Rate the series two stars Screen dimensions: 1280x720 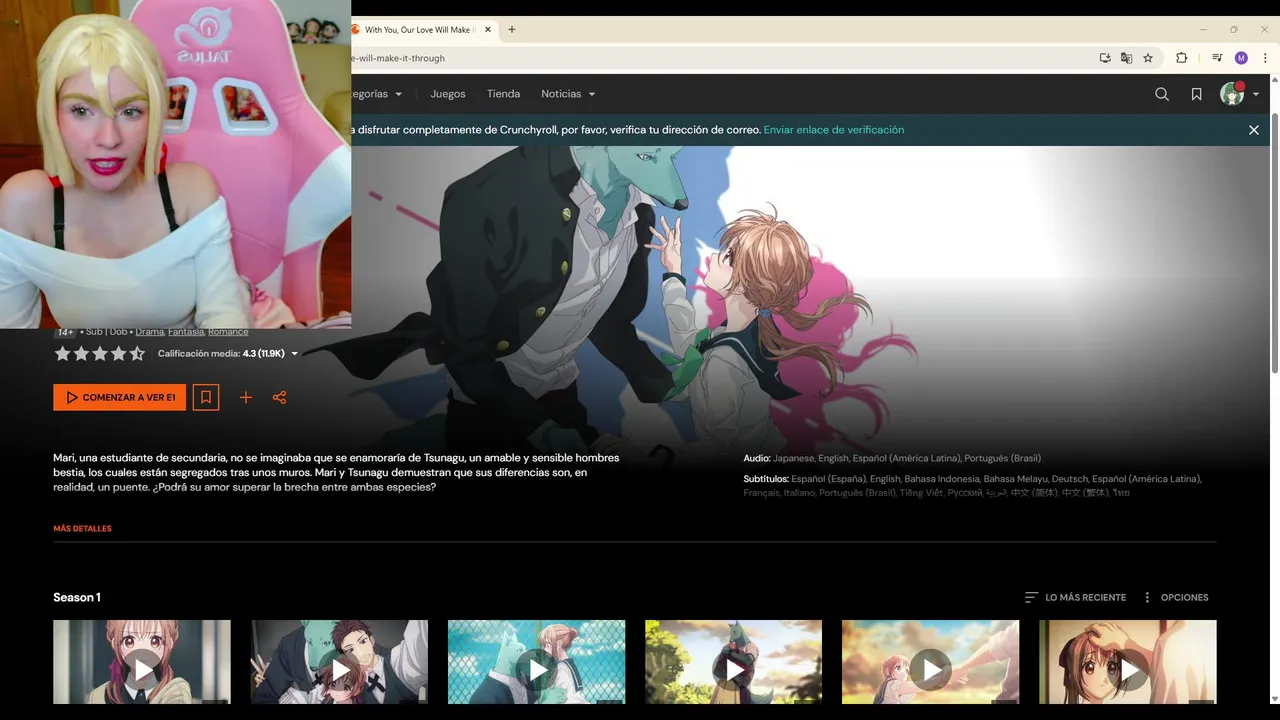(x=81, y=353)
